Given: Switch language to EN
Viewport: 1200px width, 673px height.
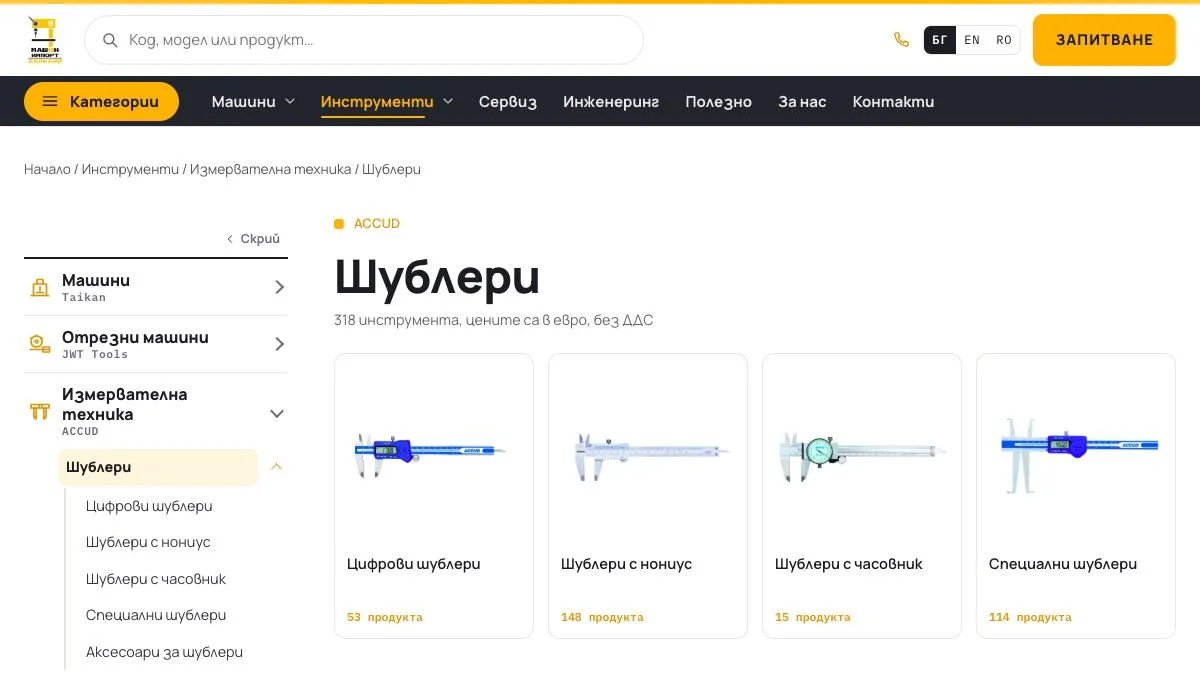Looking at the screenshot, I should [x=972, y=40].
